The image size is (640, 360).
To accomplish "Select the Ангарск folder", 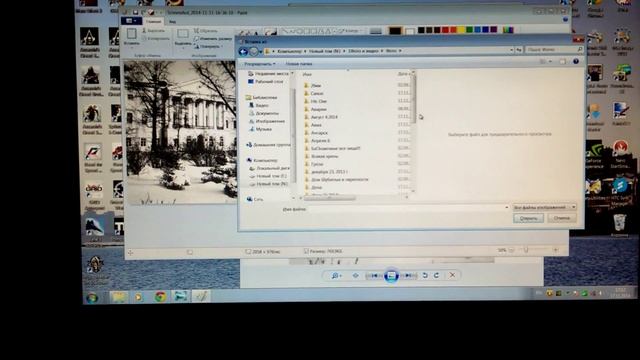I will [316, 133].
